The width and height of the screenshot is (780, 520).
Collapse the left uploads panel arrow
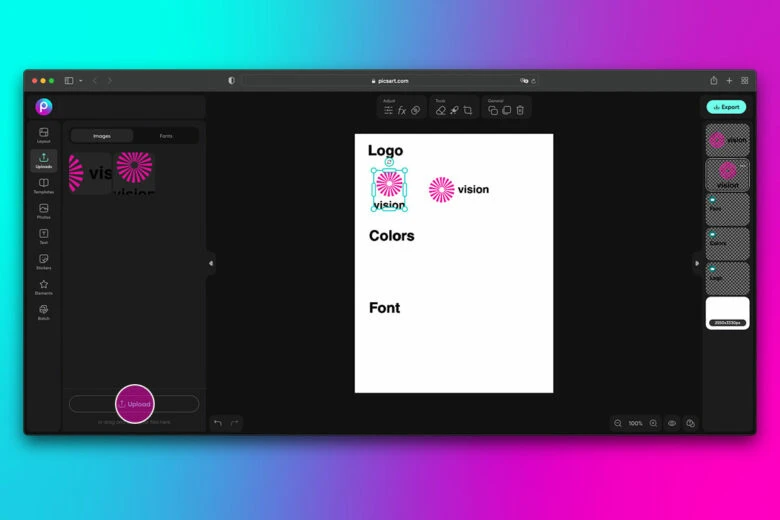point(210,263)
